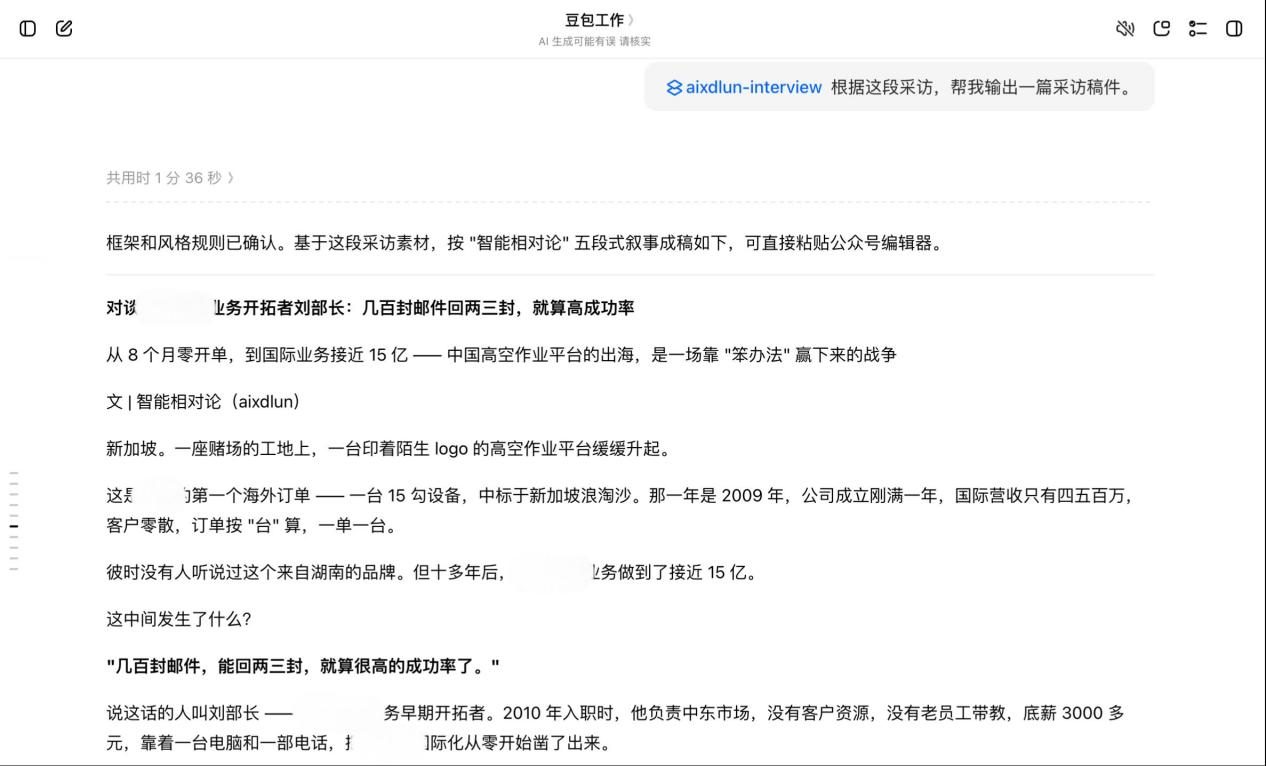Jump to the bottommost outline marker dash
1266x766 pixels.
(14, 569)
